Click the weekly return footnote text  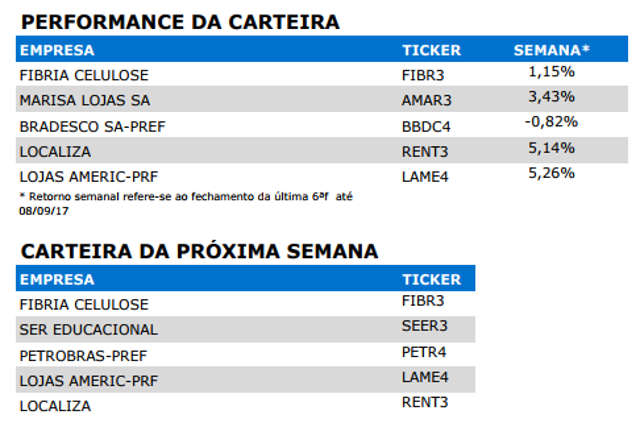186,204
